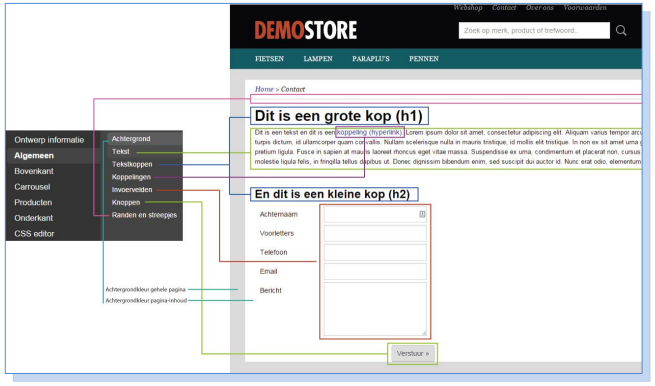Open FIETSEN category in navigation bar
Viewport: 655px width, 386px height.
tap(269, 59)
